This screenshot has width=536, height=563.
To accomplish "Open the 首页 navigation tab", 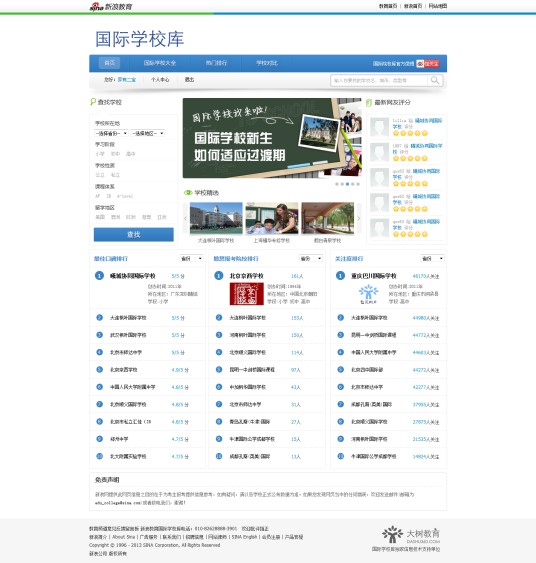I will coord(109,63).
